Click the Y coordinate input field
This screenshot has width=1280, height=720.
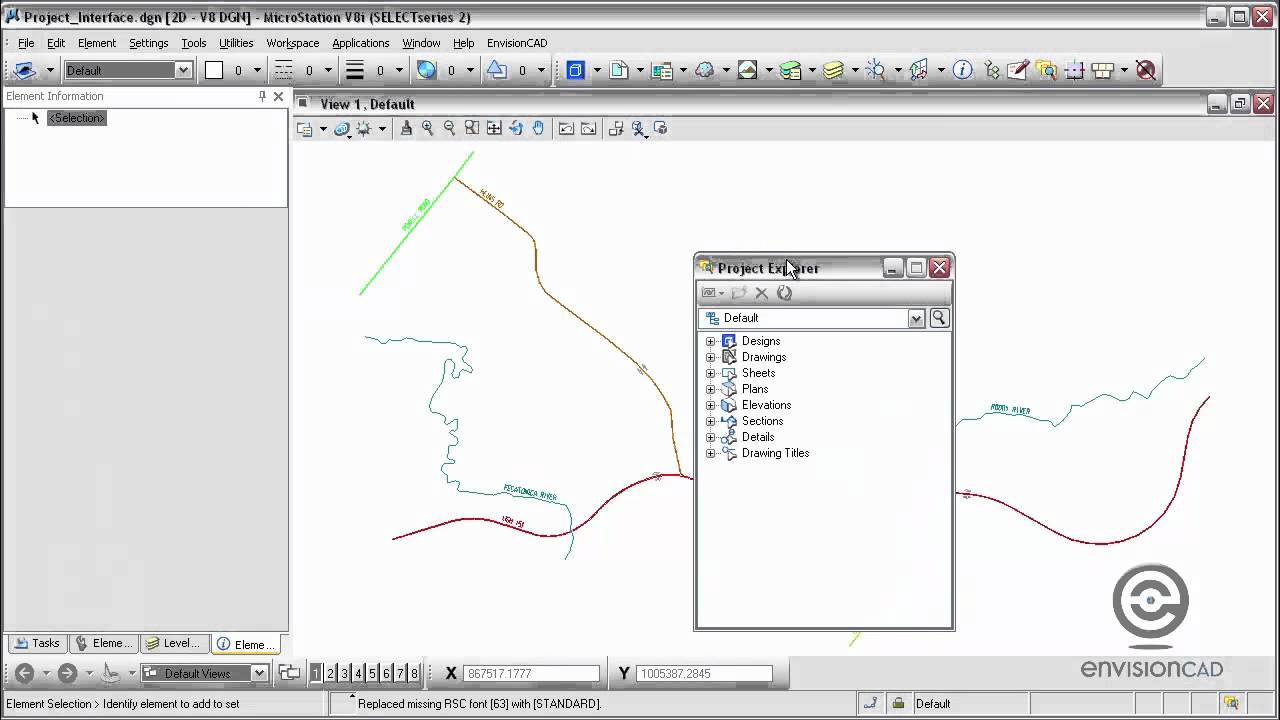[x=704, y=674]
